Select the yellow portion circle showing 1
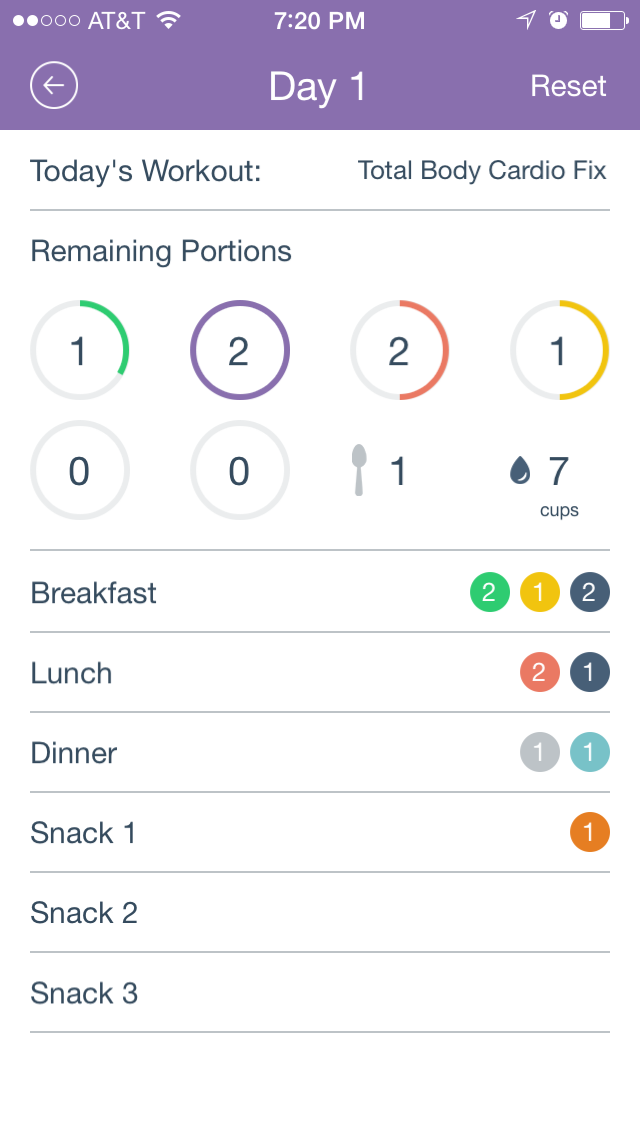The height and width of the screenshot is (1136, 640). coord(560,350)
